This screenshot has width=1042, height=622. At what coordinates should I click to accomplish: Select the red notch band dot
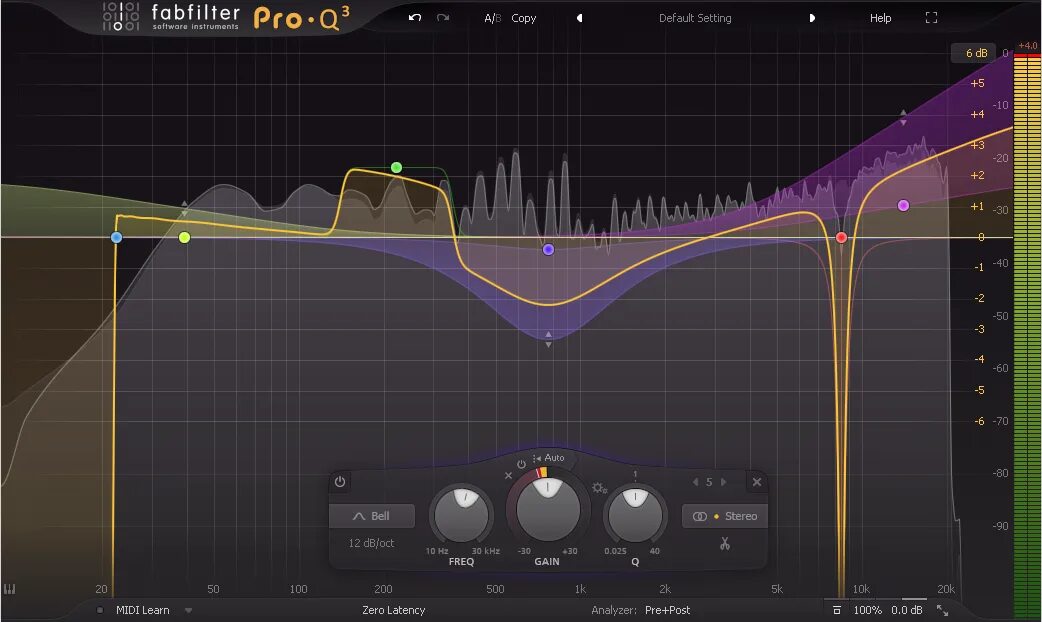pos(841,237)
